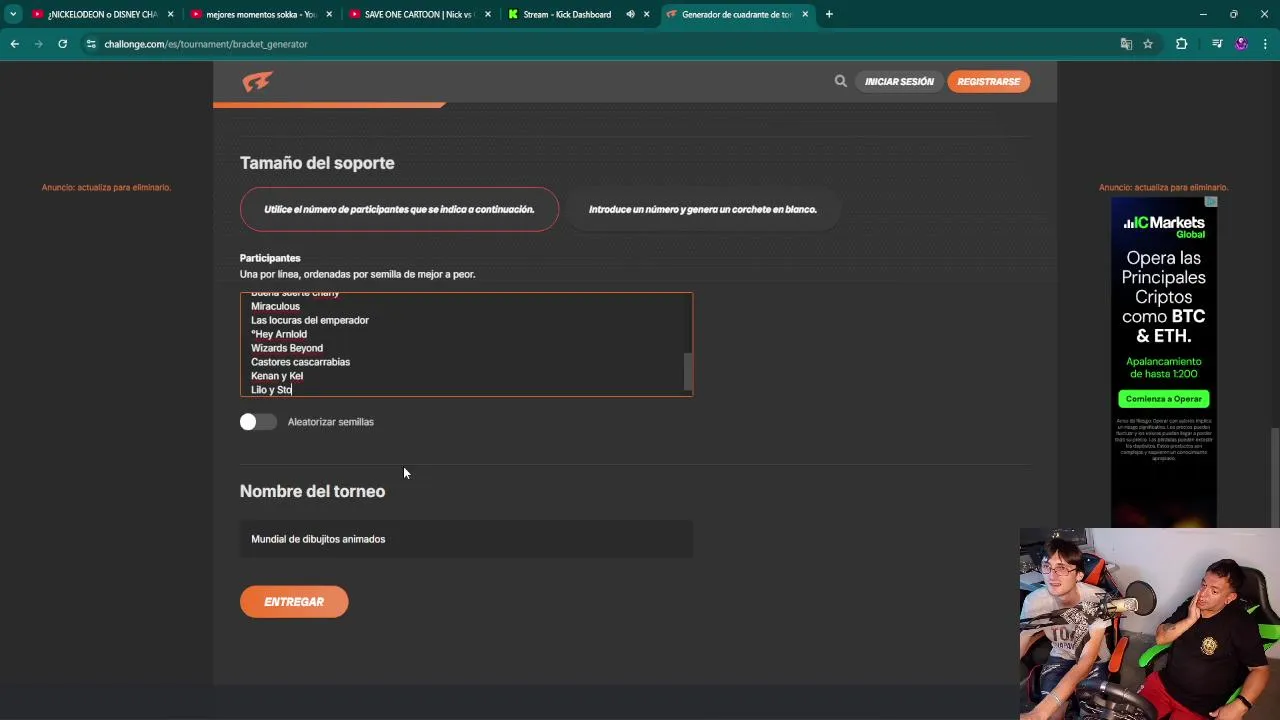Click the IC Markets Global ad logo
Viewport: 1280px width, 720px height.
click(1164, 226)
